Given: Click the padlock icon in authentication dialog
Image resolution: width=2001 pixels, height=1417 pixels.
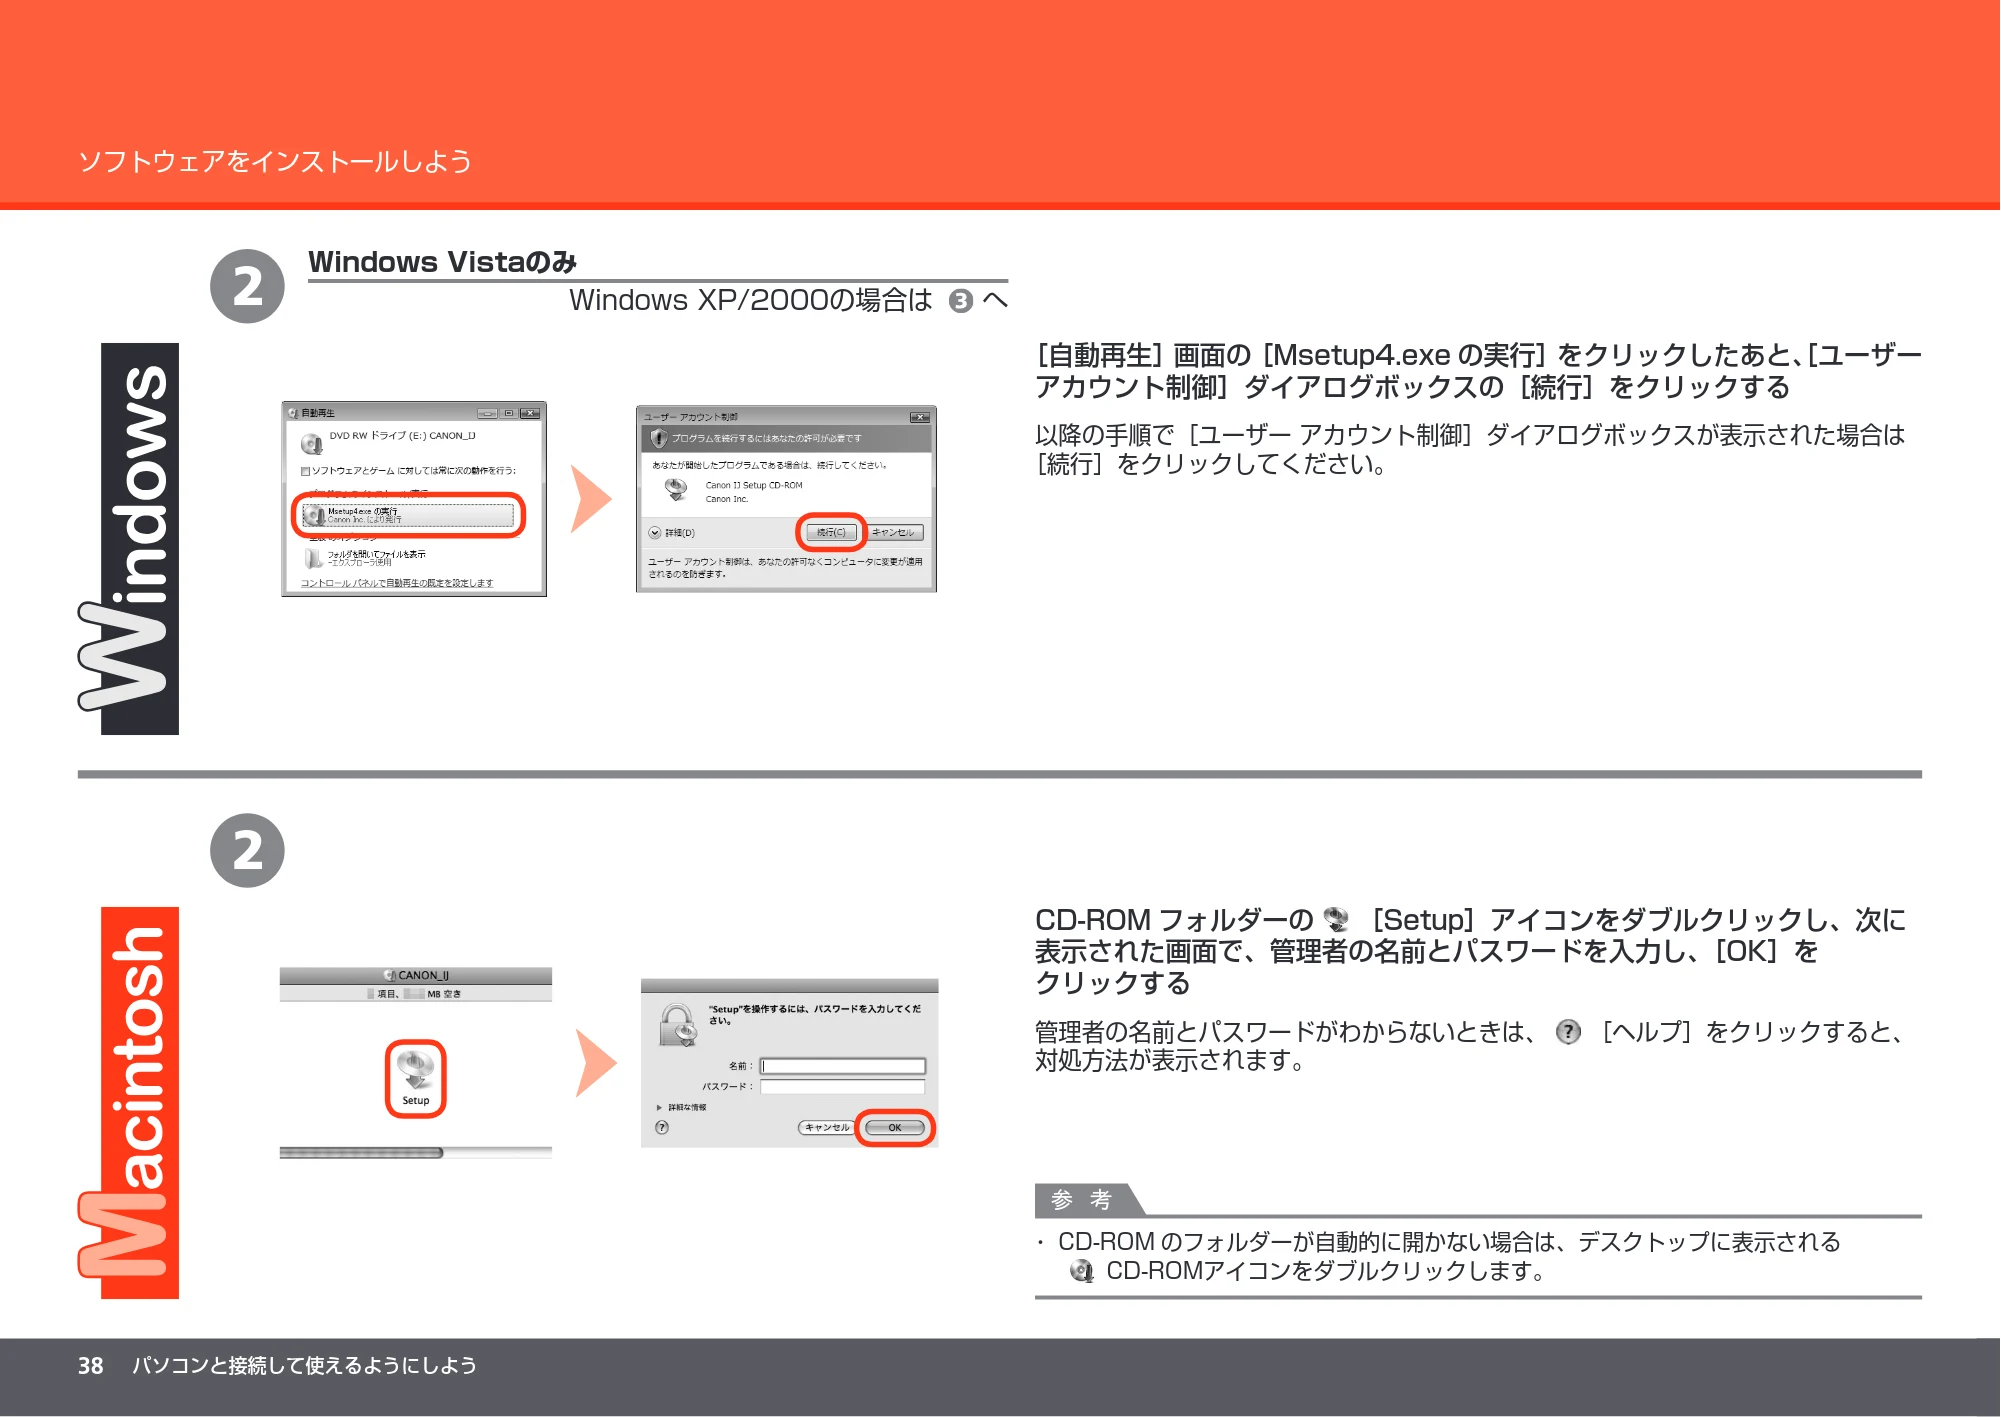Looking at the screenshot, I should (x=679, y=1026).
